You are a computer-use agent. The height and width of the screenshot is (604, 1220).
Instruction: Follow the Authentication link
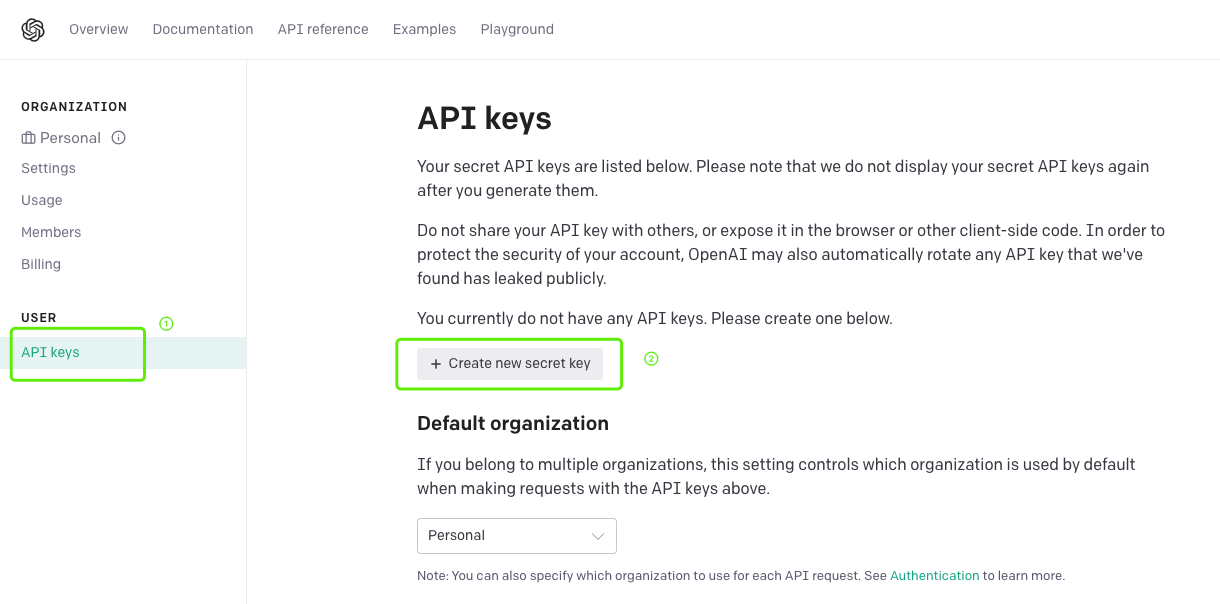point(935,576)
